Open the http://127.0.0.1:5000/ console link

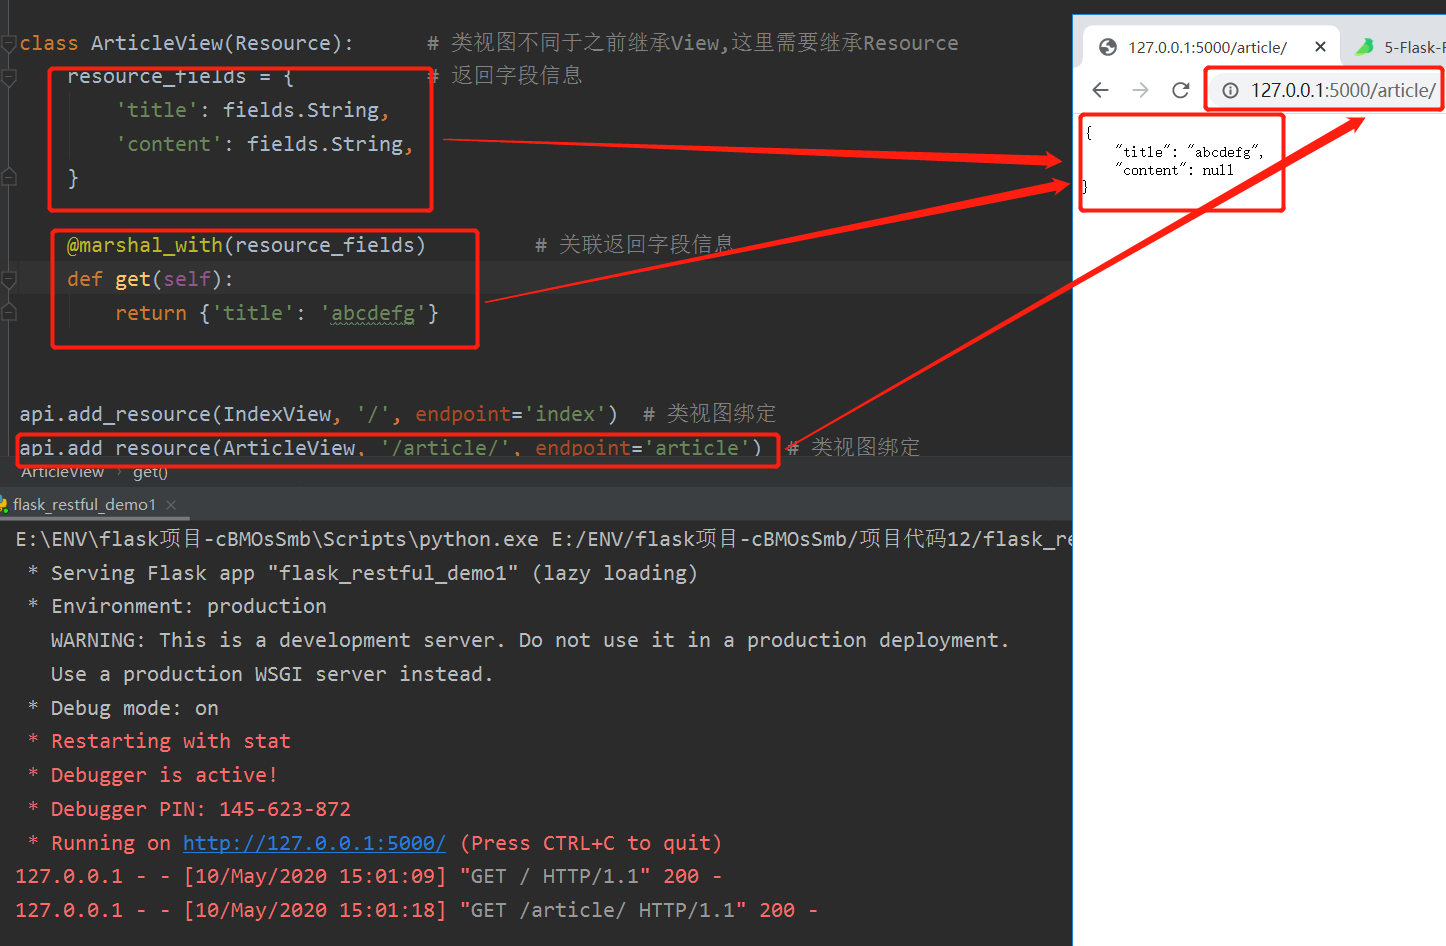314,843
